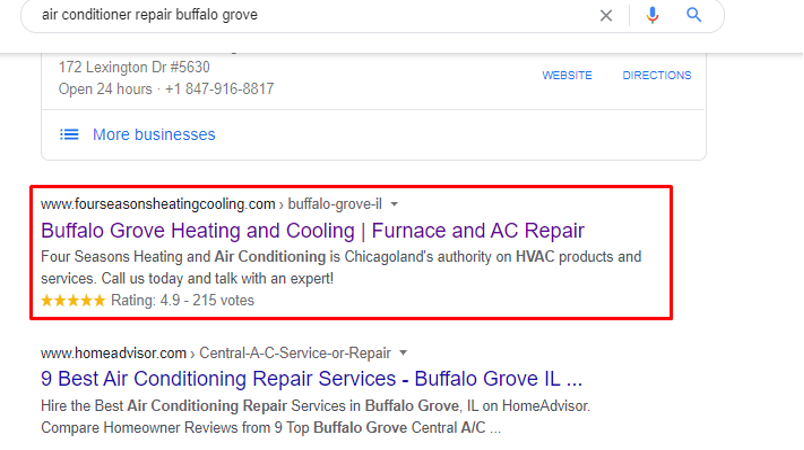Click the Open 24 hours text
This screenshot has height=450, width=804.
[x=105, y=89]
